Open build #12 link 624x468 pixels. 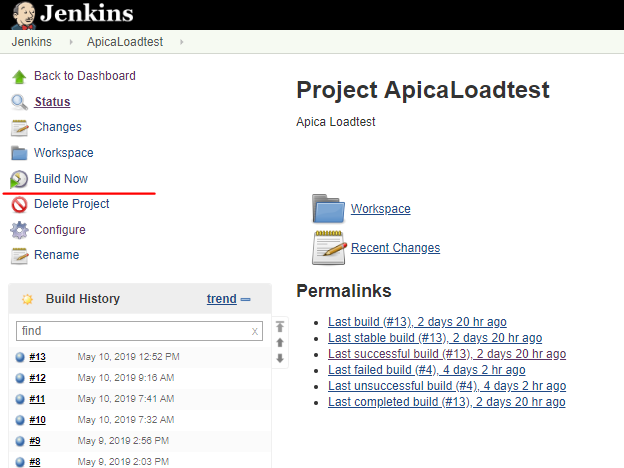coord(37,378)
